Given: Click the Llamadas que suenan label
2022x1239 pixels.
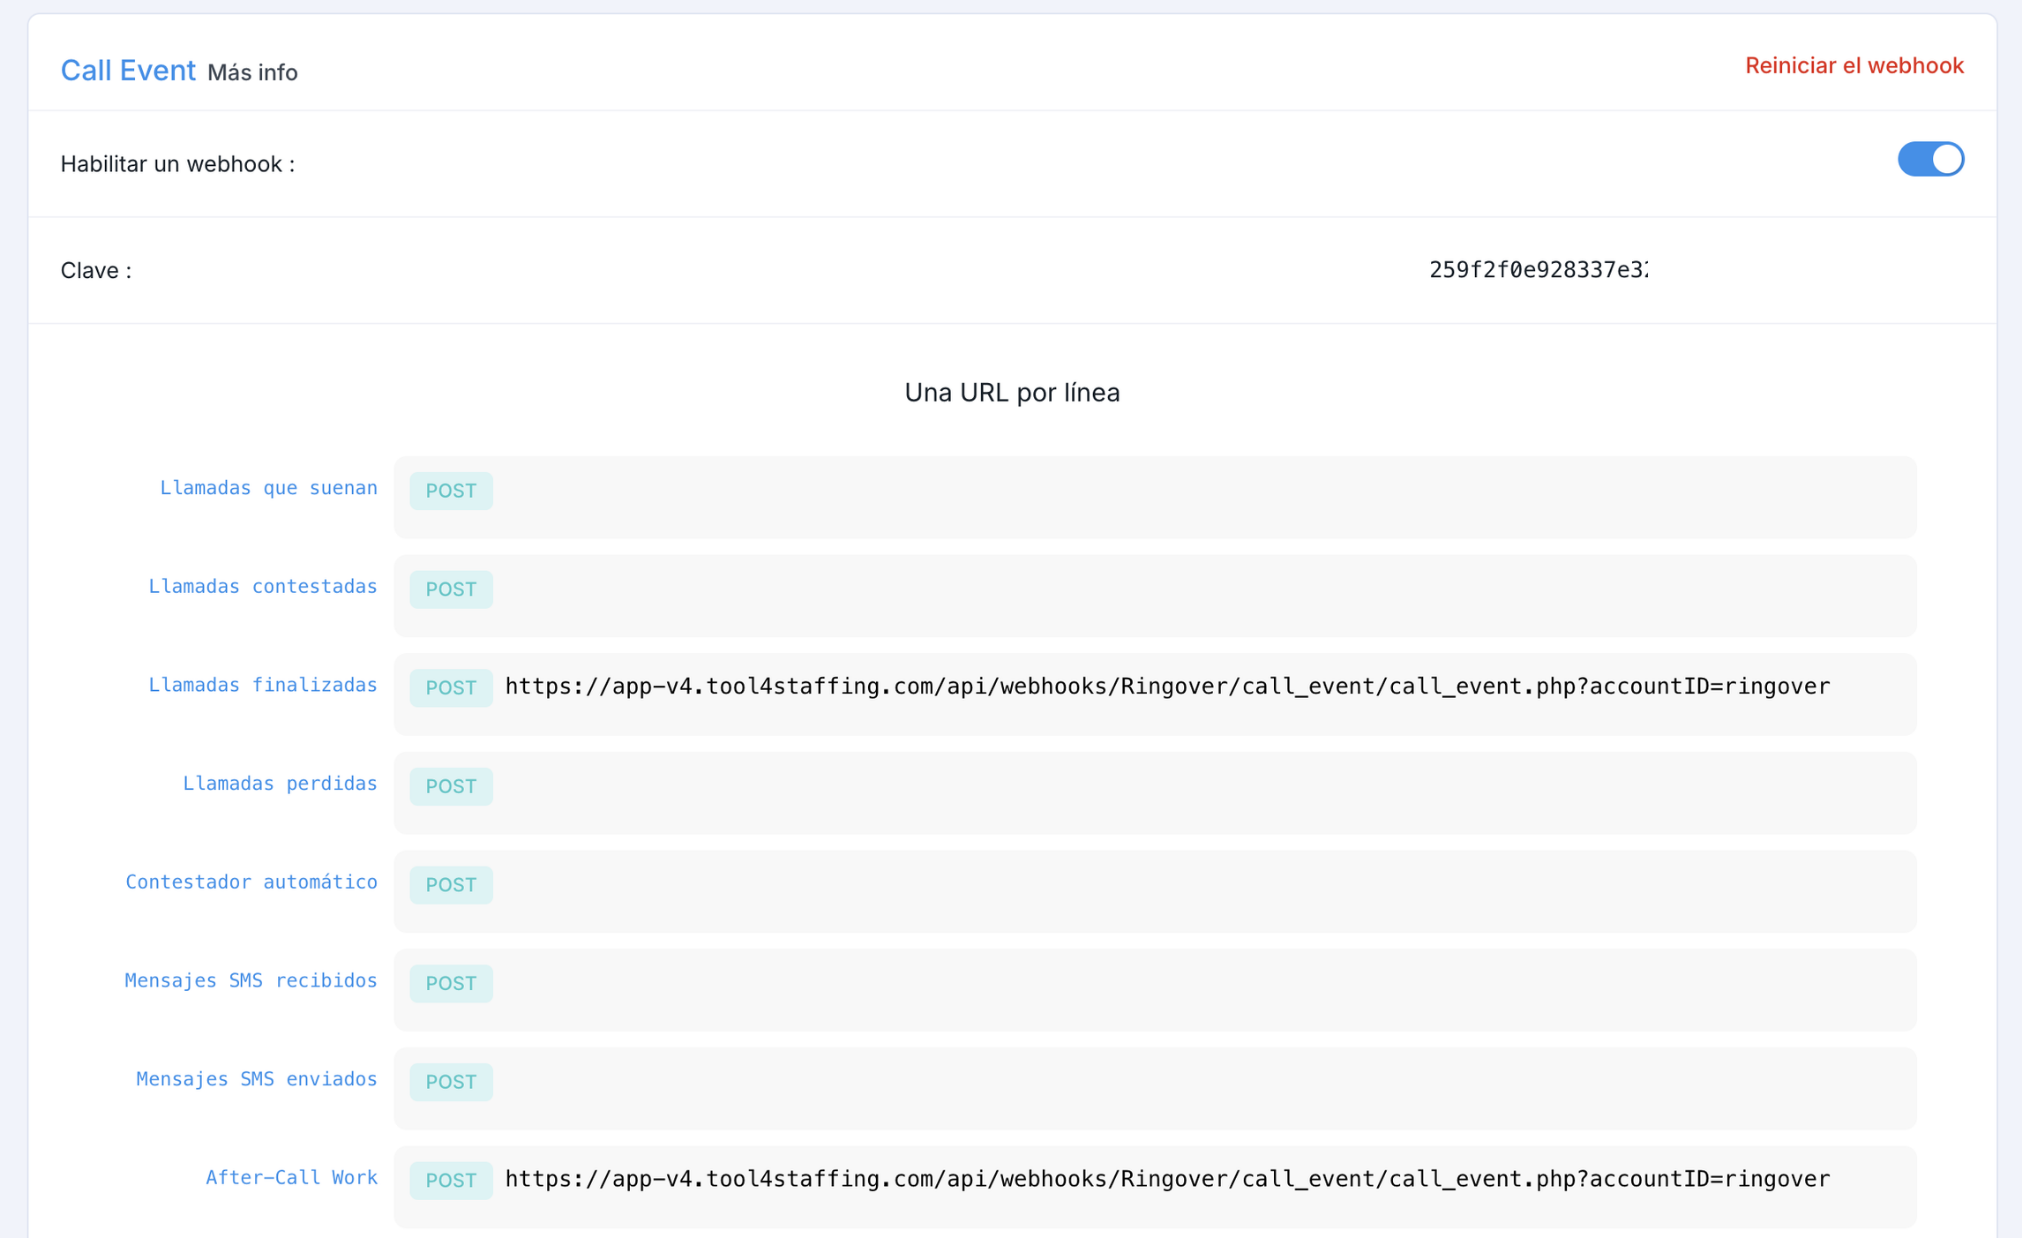Looking at the screenshot, I should (268, 488).
